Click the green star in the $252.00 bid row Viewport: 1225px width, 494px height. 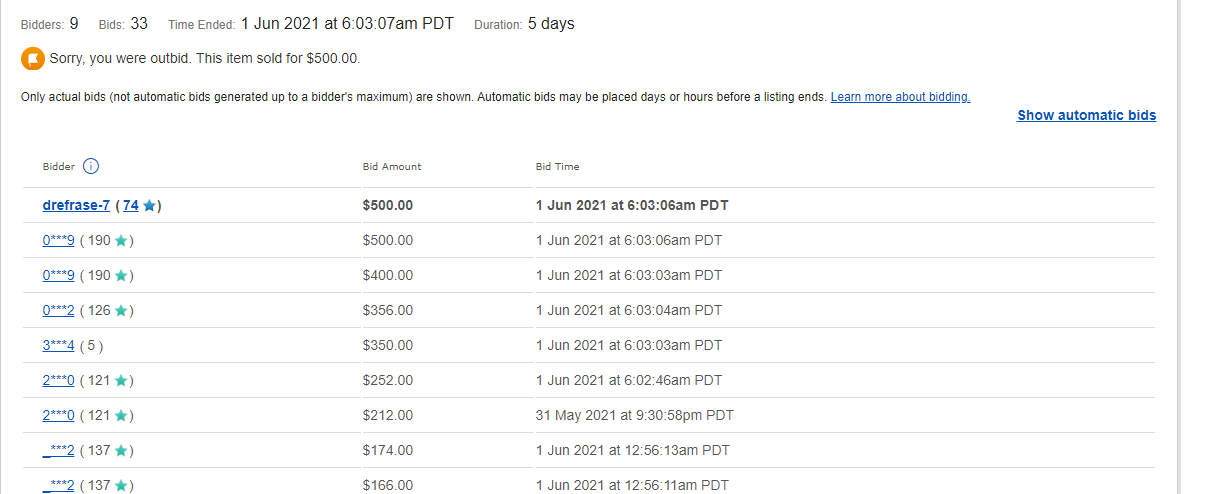coord(121,381)
